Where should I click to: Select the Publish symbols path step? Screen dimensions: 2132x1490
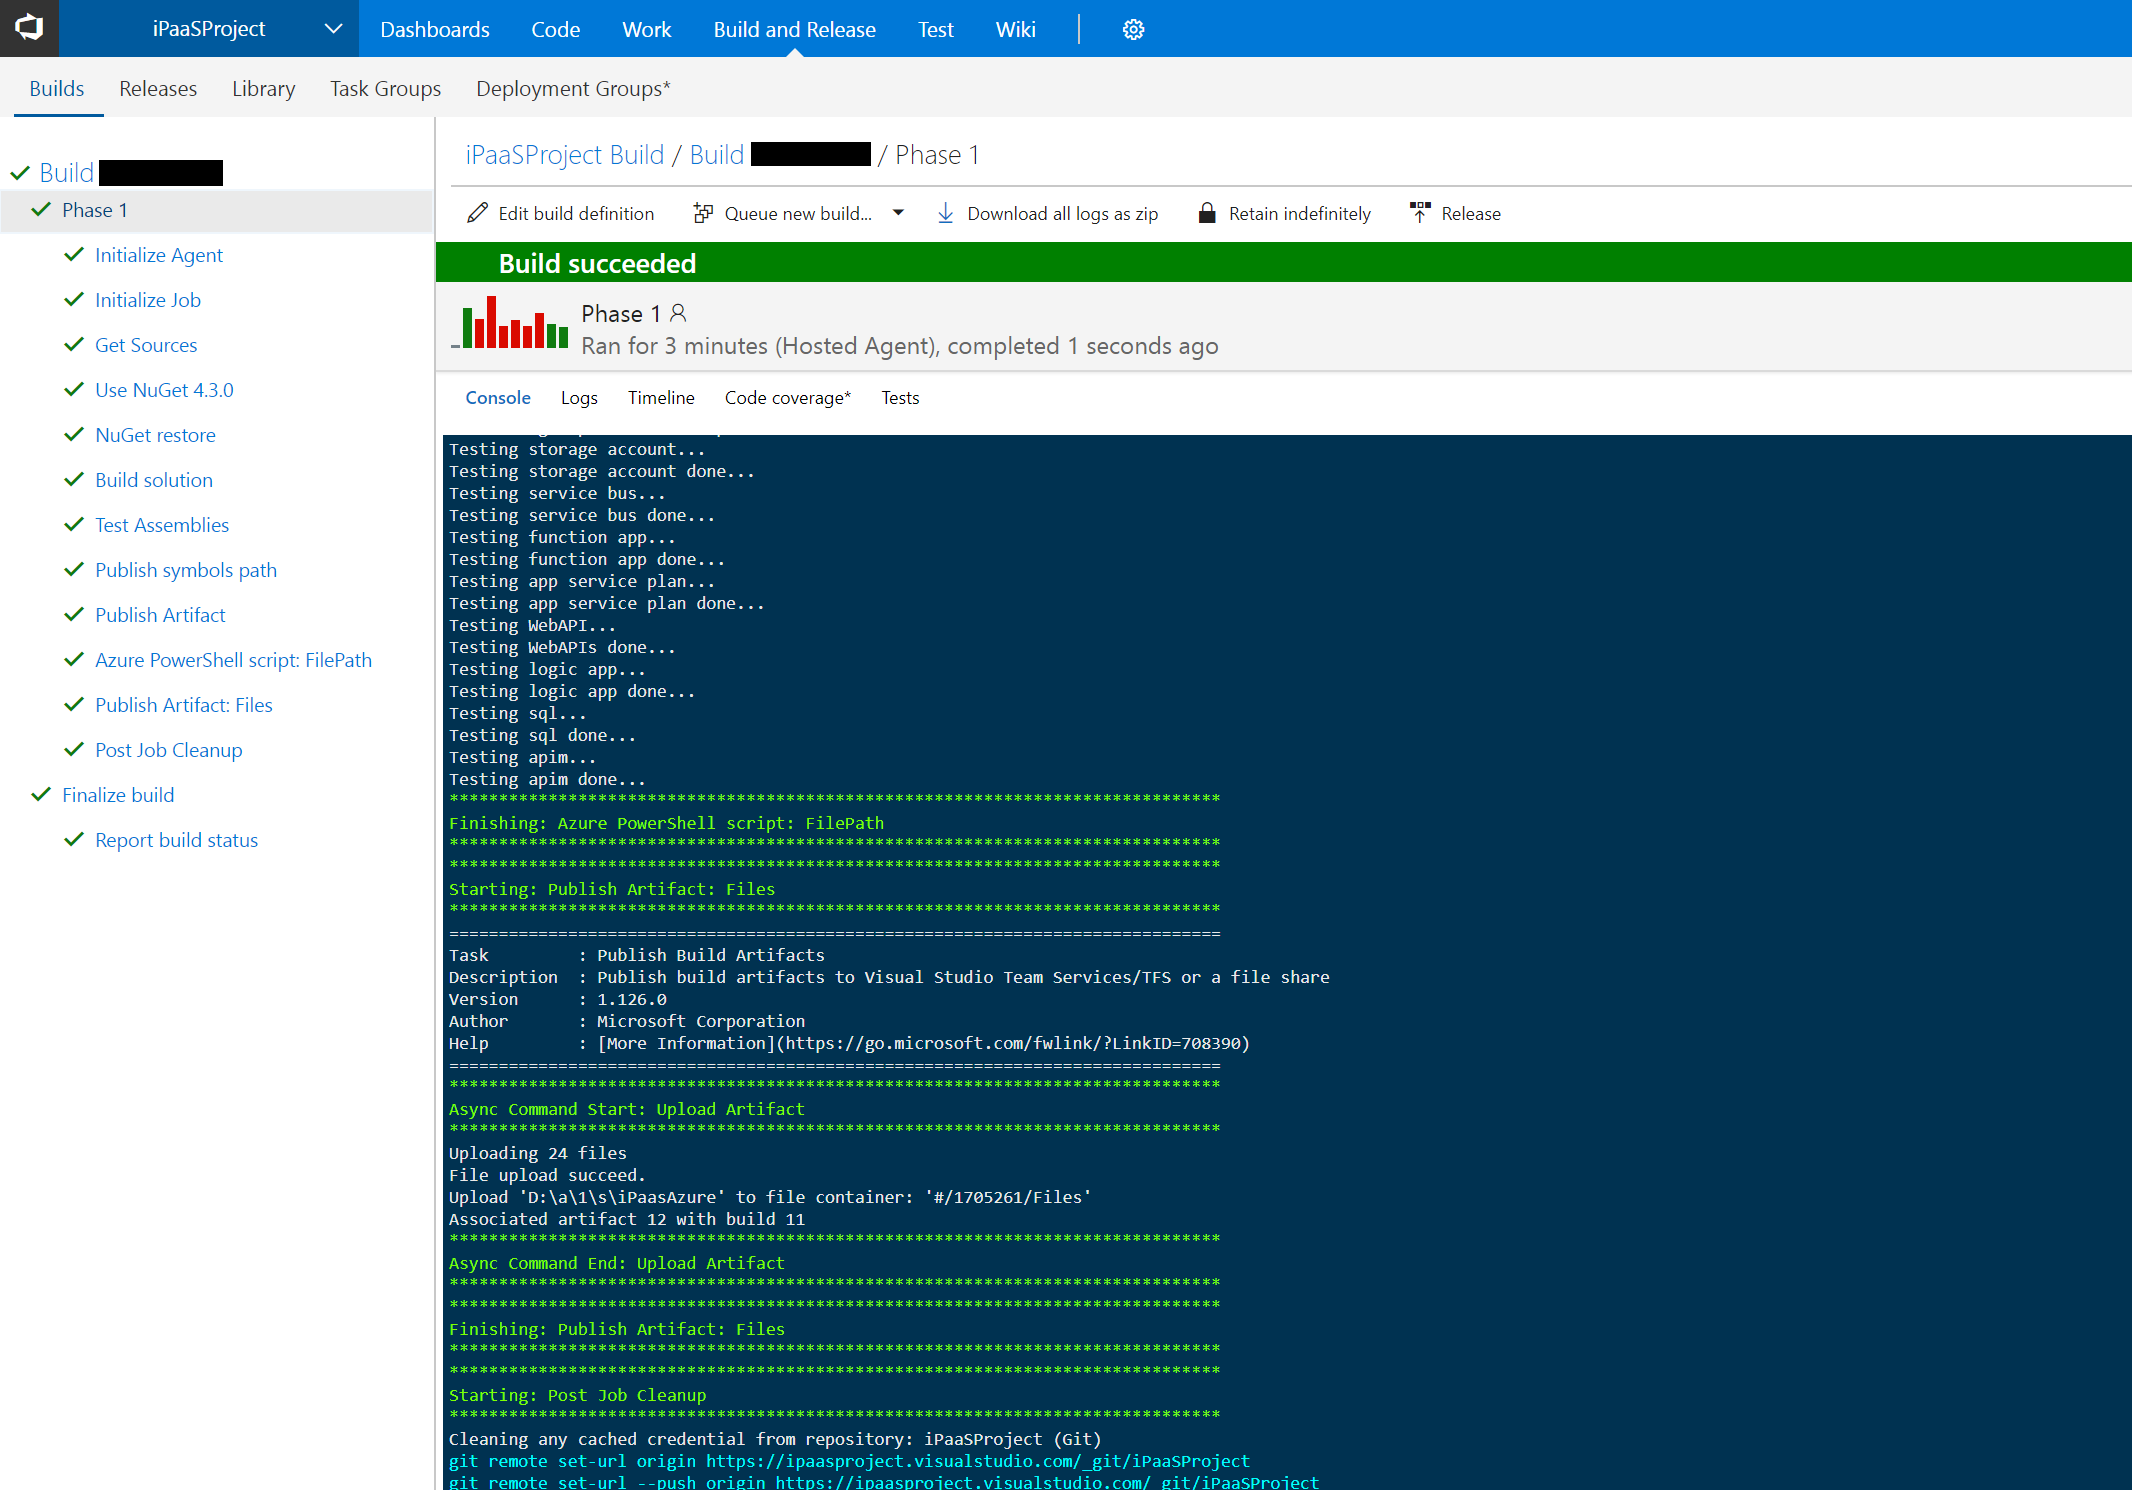pyautogui.click(x=186, y=570)
